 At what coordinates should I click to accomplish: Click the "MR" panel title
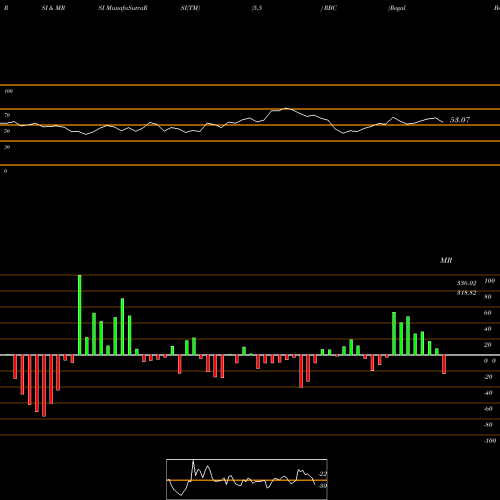(446, 260)
